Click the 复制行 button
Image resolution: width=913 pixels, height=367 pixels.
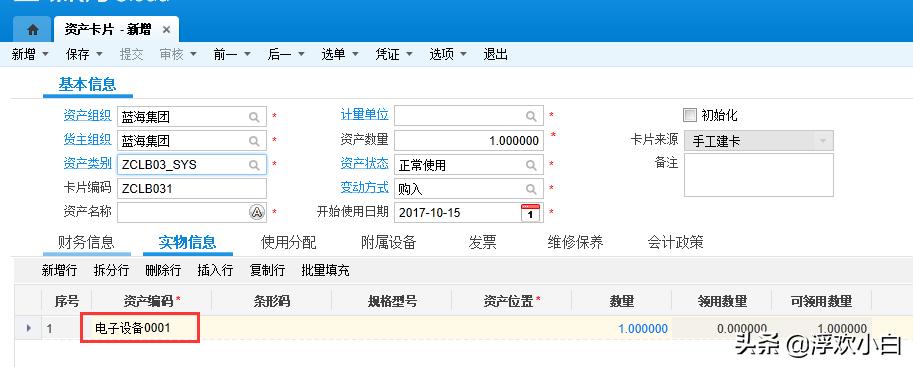[267, 270]
